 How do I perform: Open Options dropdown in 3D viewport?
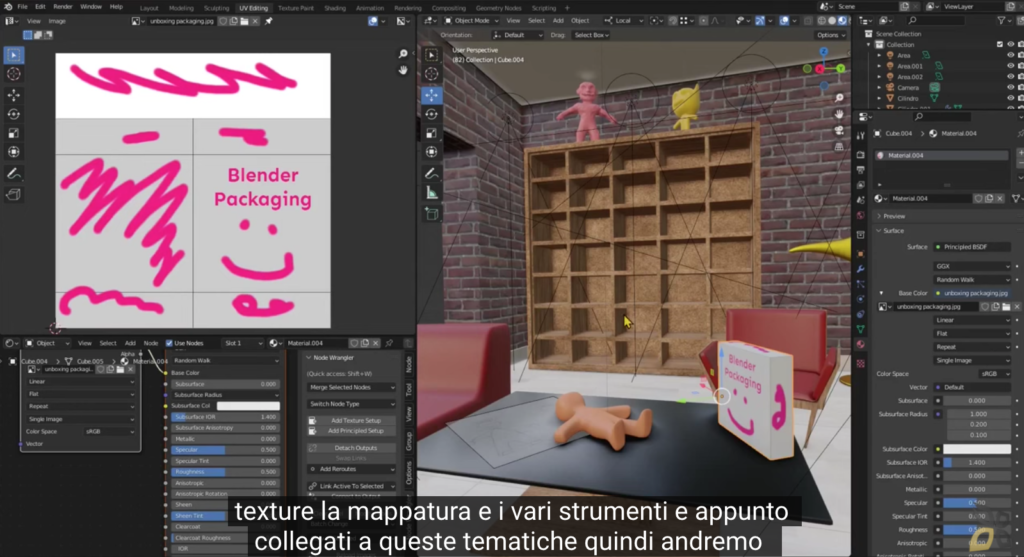(x=831, y=35)
